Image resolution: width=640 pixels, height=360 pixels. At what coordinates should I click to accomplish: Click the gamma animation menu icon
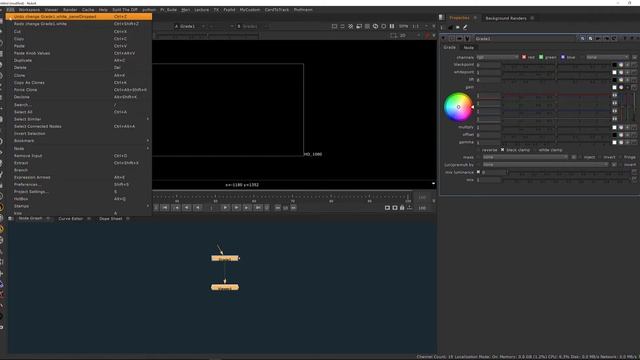pyautogui.click(x=634, y=142)
